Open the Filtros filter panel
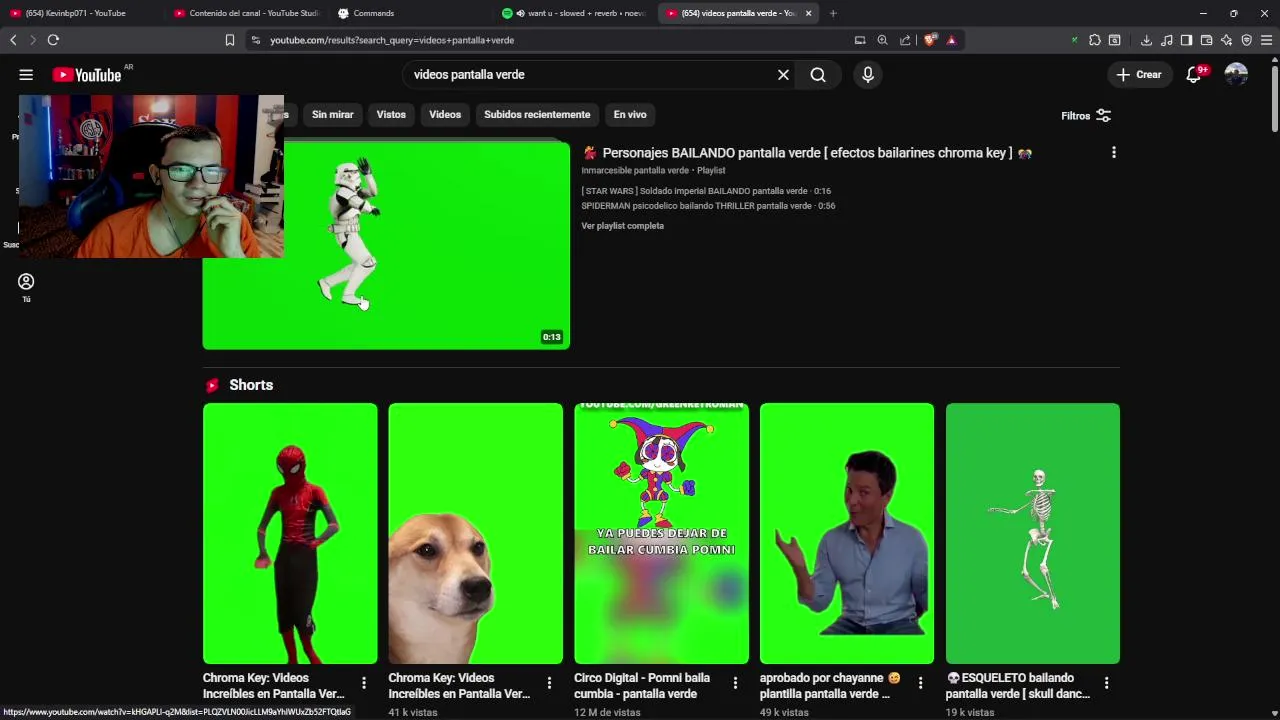This screenshot has width=1280, height=720. click(1086, 116)
